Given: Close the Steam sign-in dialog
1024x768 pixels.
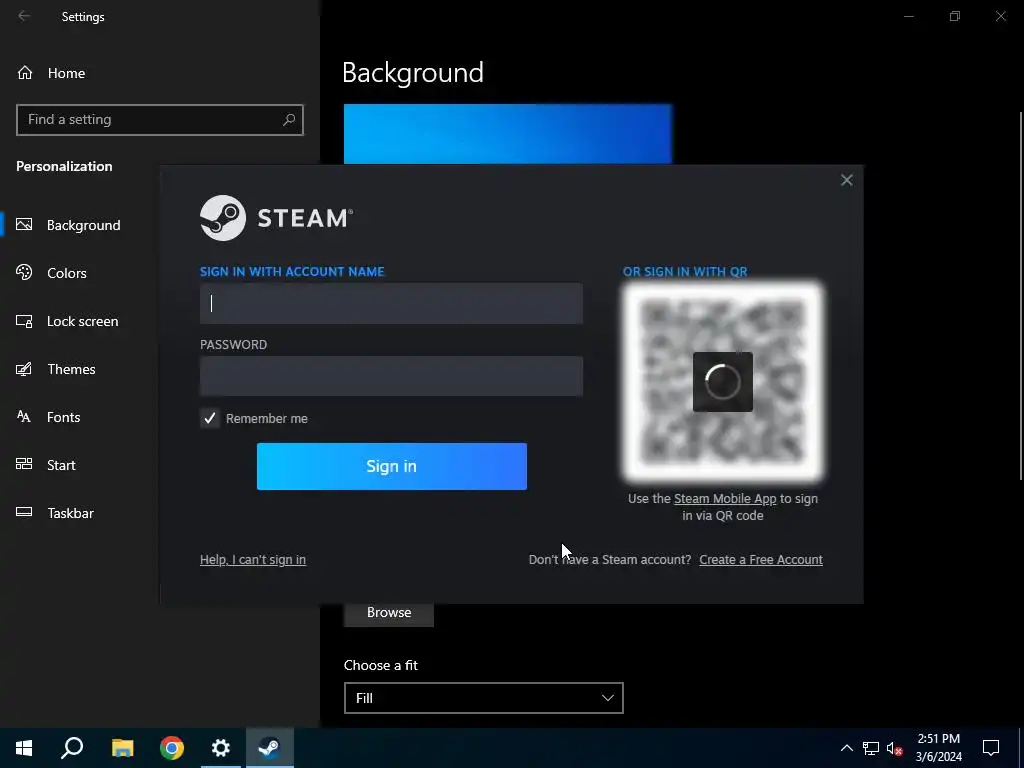Looking at the screenshot, I should tap(846, 180).
